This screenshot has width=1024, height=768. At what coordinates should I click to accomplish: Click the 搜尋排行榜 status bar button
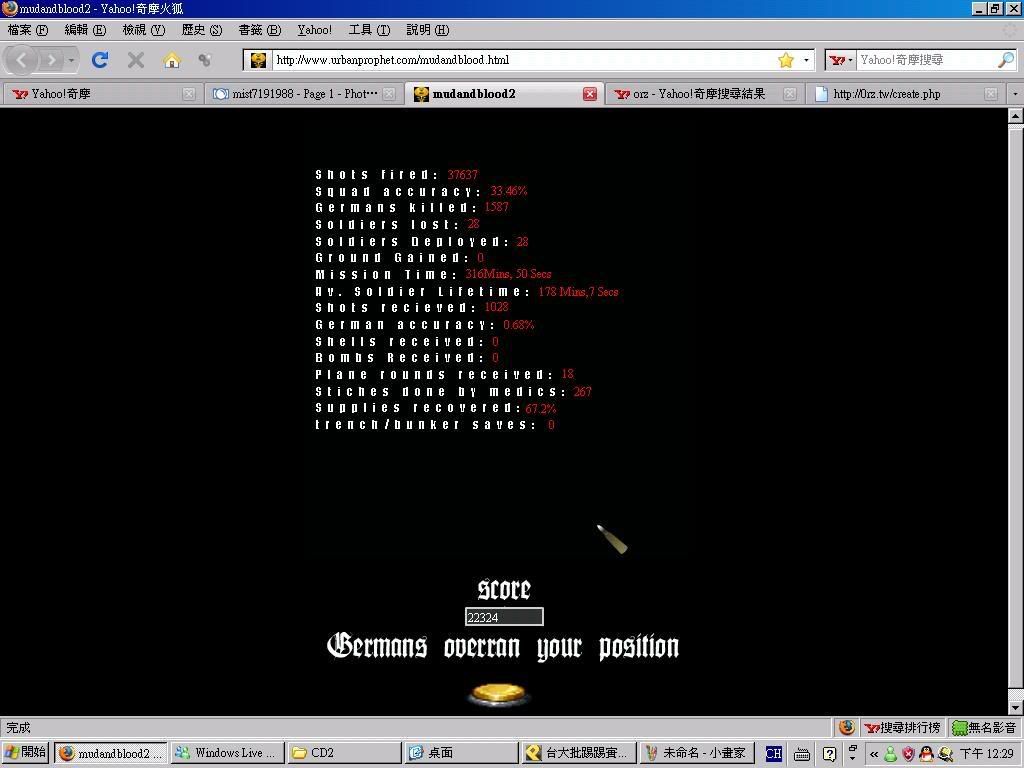pos(903,728)
